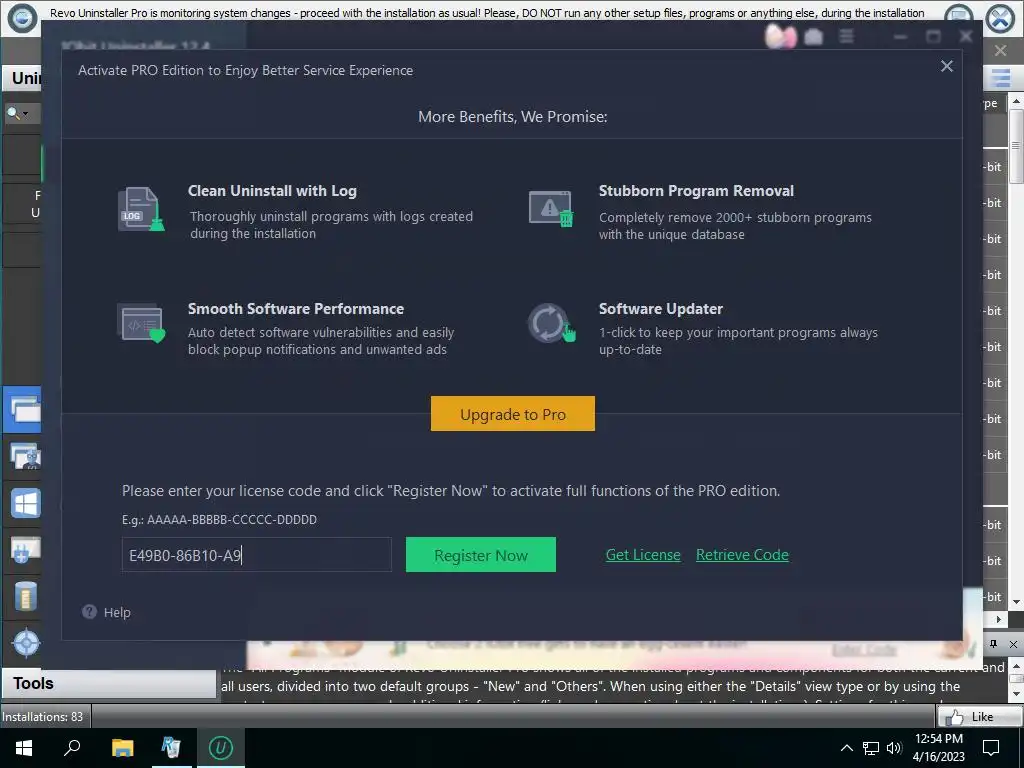The image size is (1024, 768).
Task: Click the Revo monitoring bar cancel X icon
Action: click(x=1000, y=18)
